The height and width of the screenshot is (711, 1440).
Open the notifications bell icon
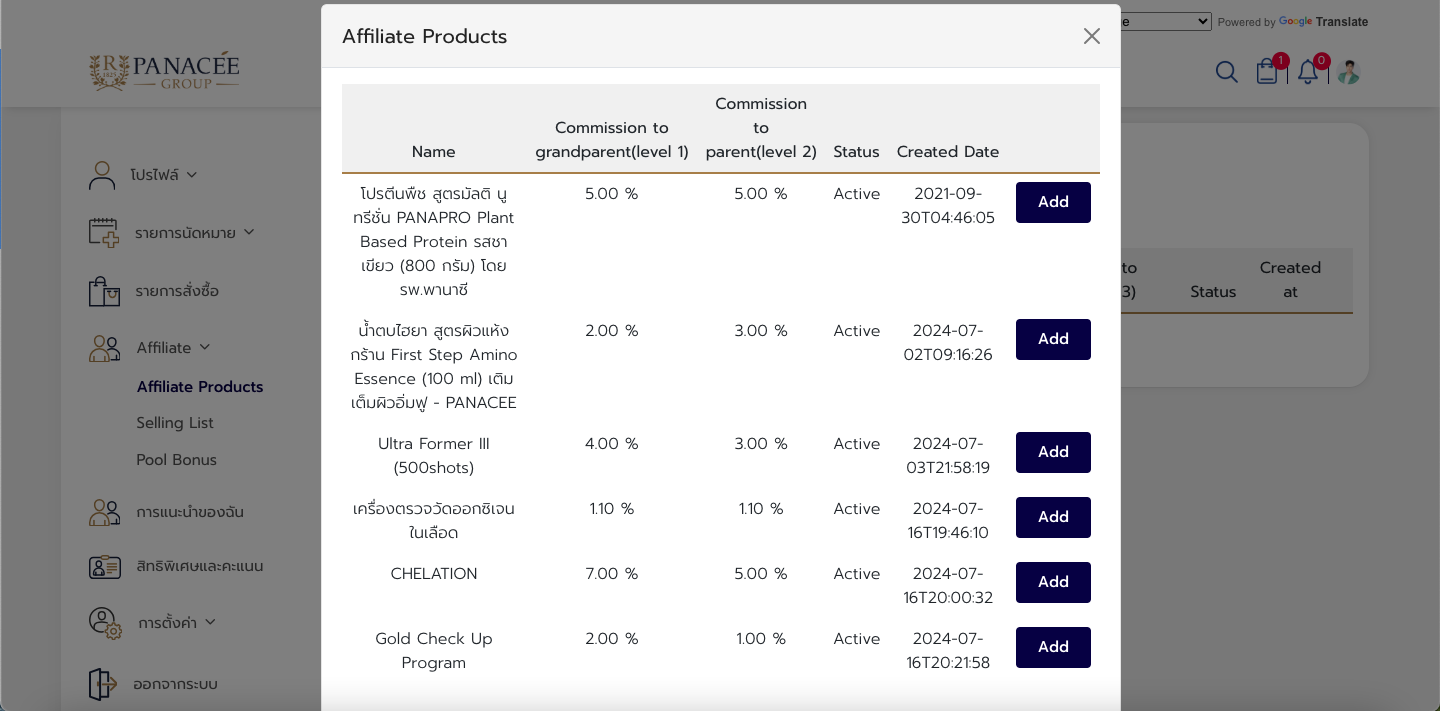(x=1308, y=72)
